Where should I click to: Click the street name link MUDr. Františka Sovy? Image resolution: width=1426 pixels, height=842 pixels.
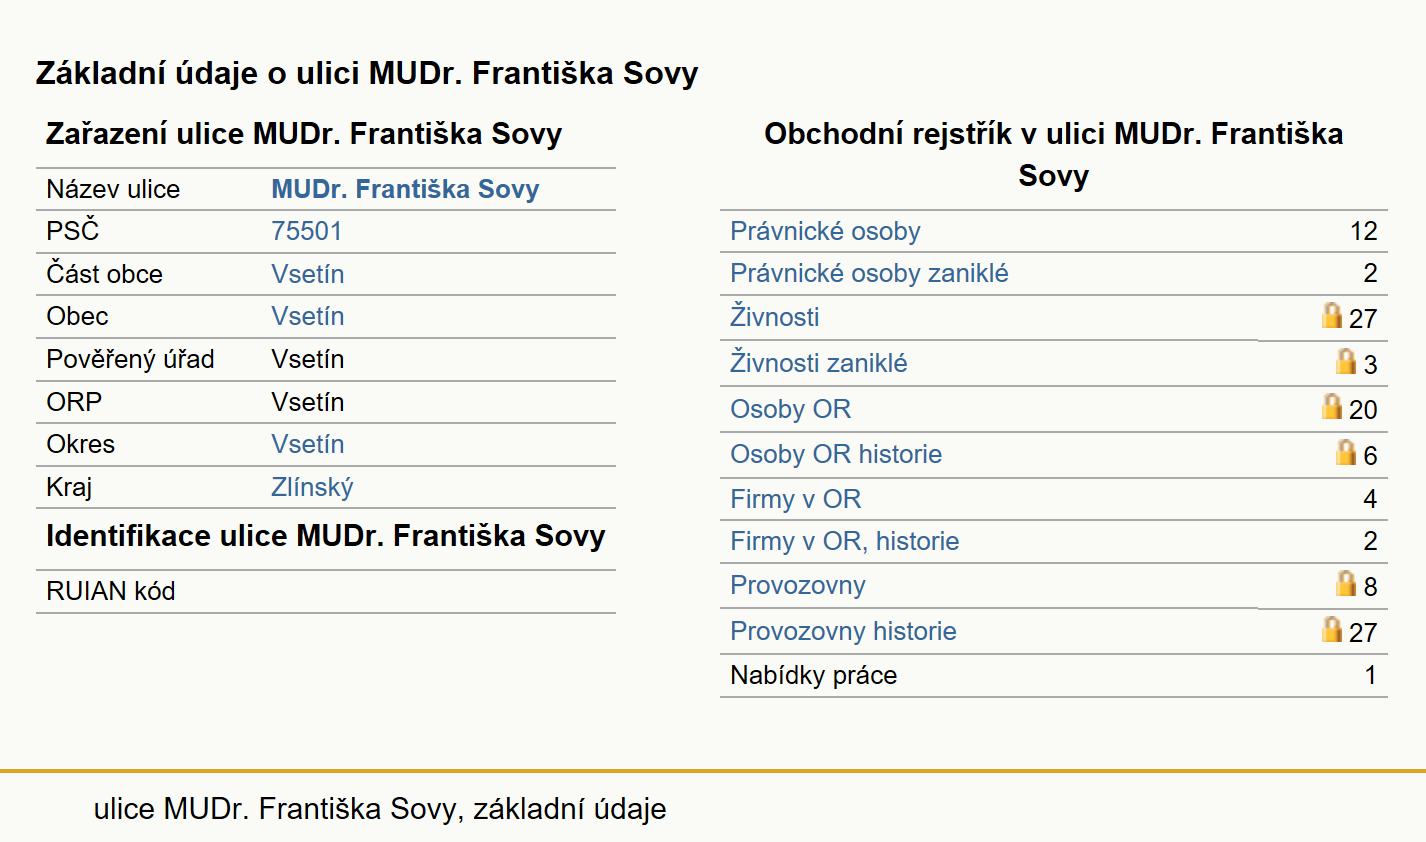click(405, 189)
